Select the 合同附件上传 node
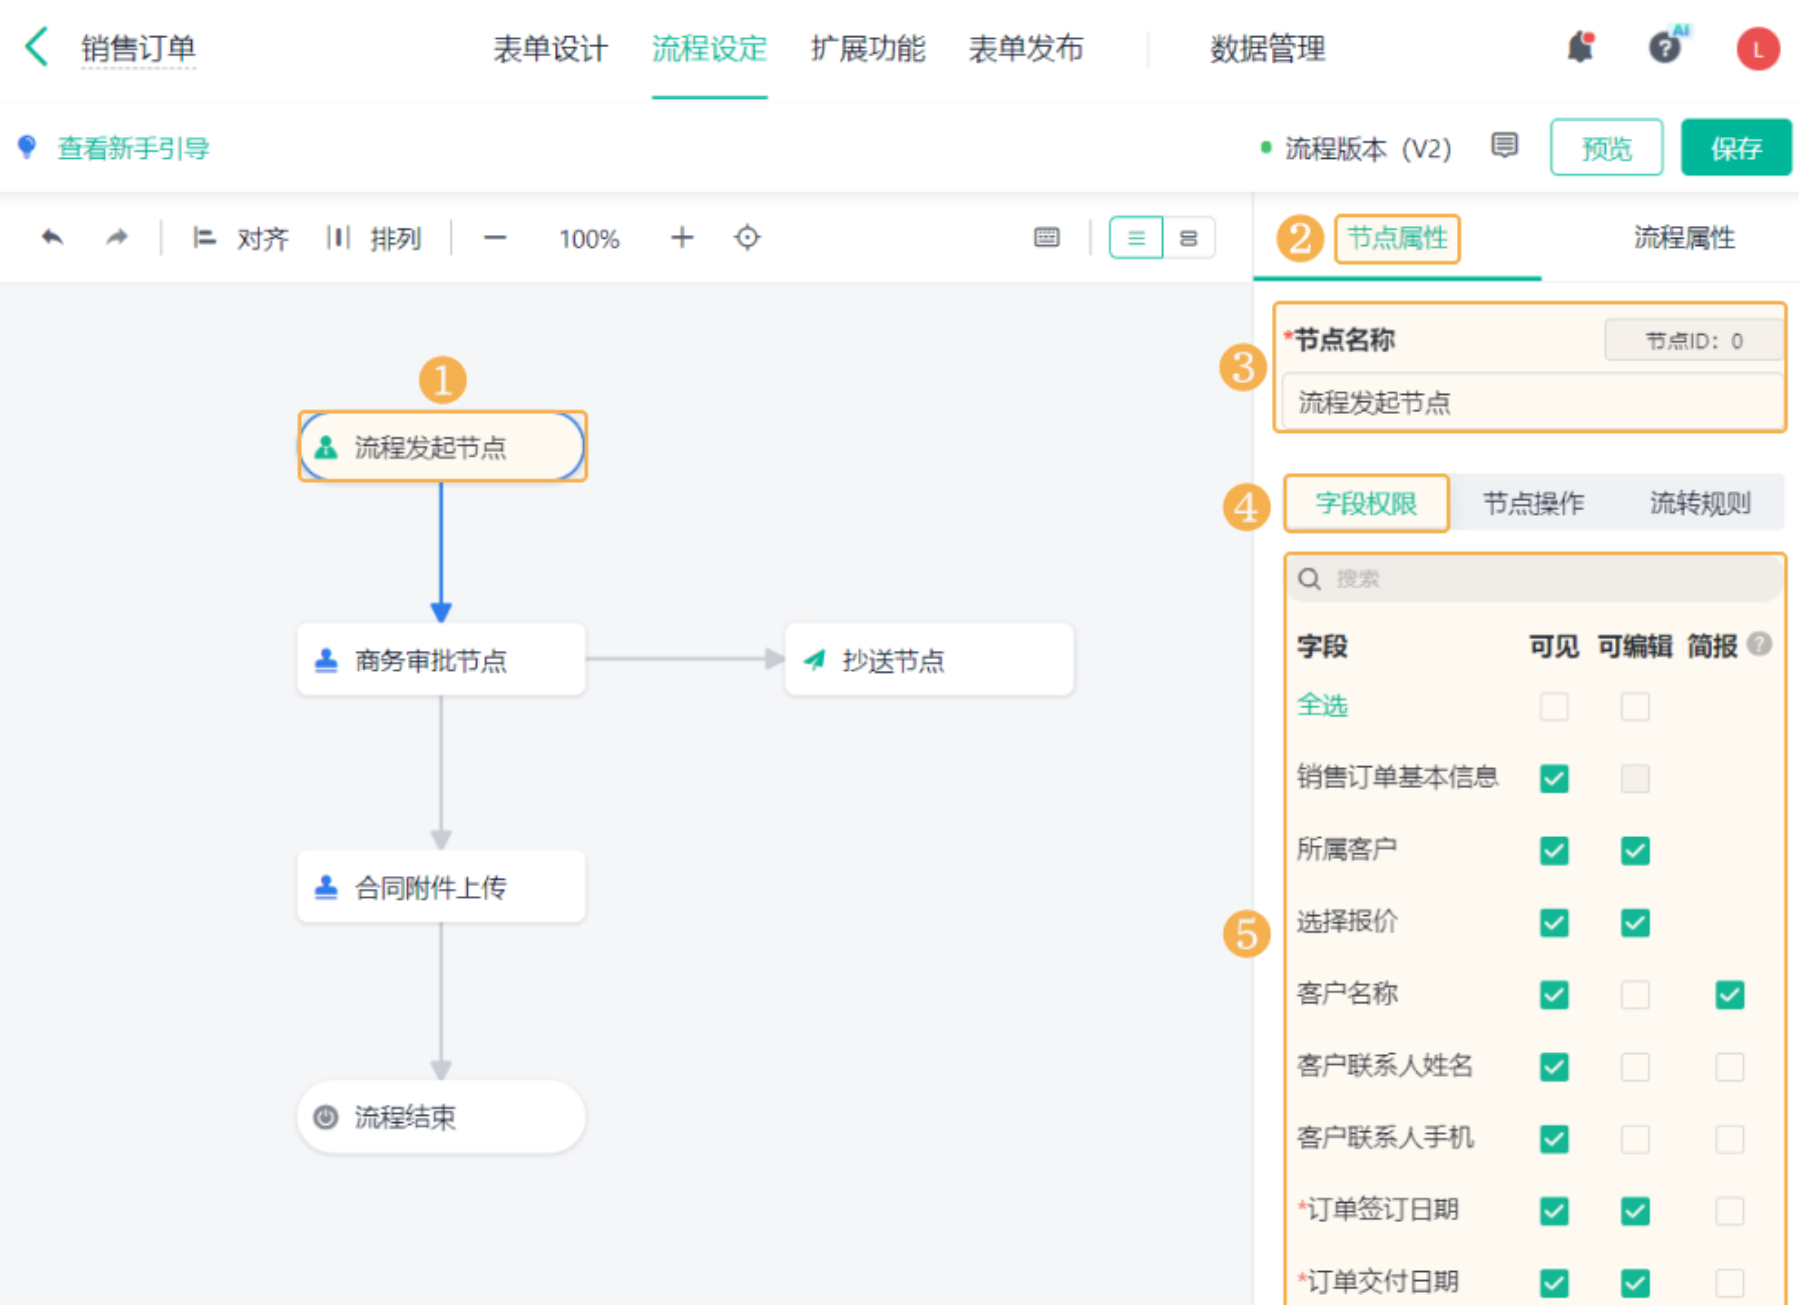Image resolution: width=1799 pixels, height=1305 pixels. click(x=441, y=887)
